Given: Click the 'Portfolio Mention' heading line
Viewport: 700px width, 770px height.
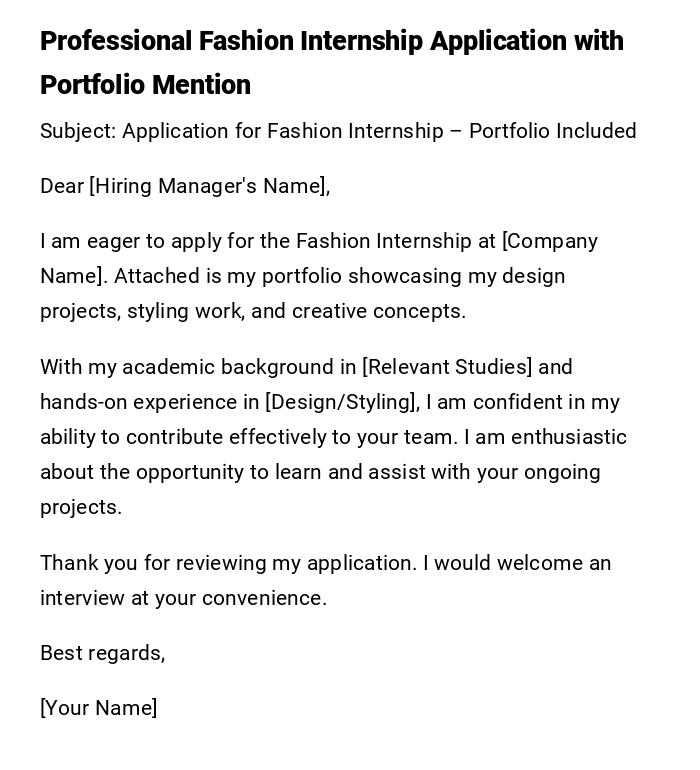Looking at the screenshot, I should pyautogui.click(x=145, y=85).
